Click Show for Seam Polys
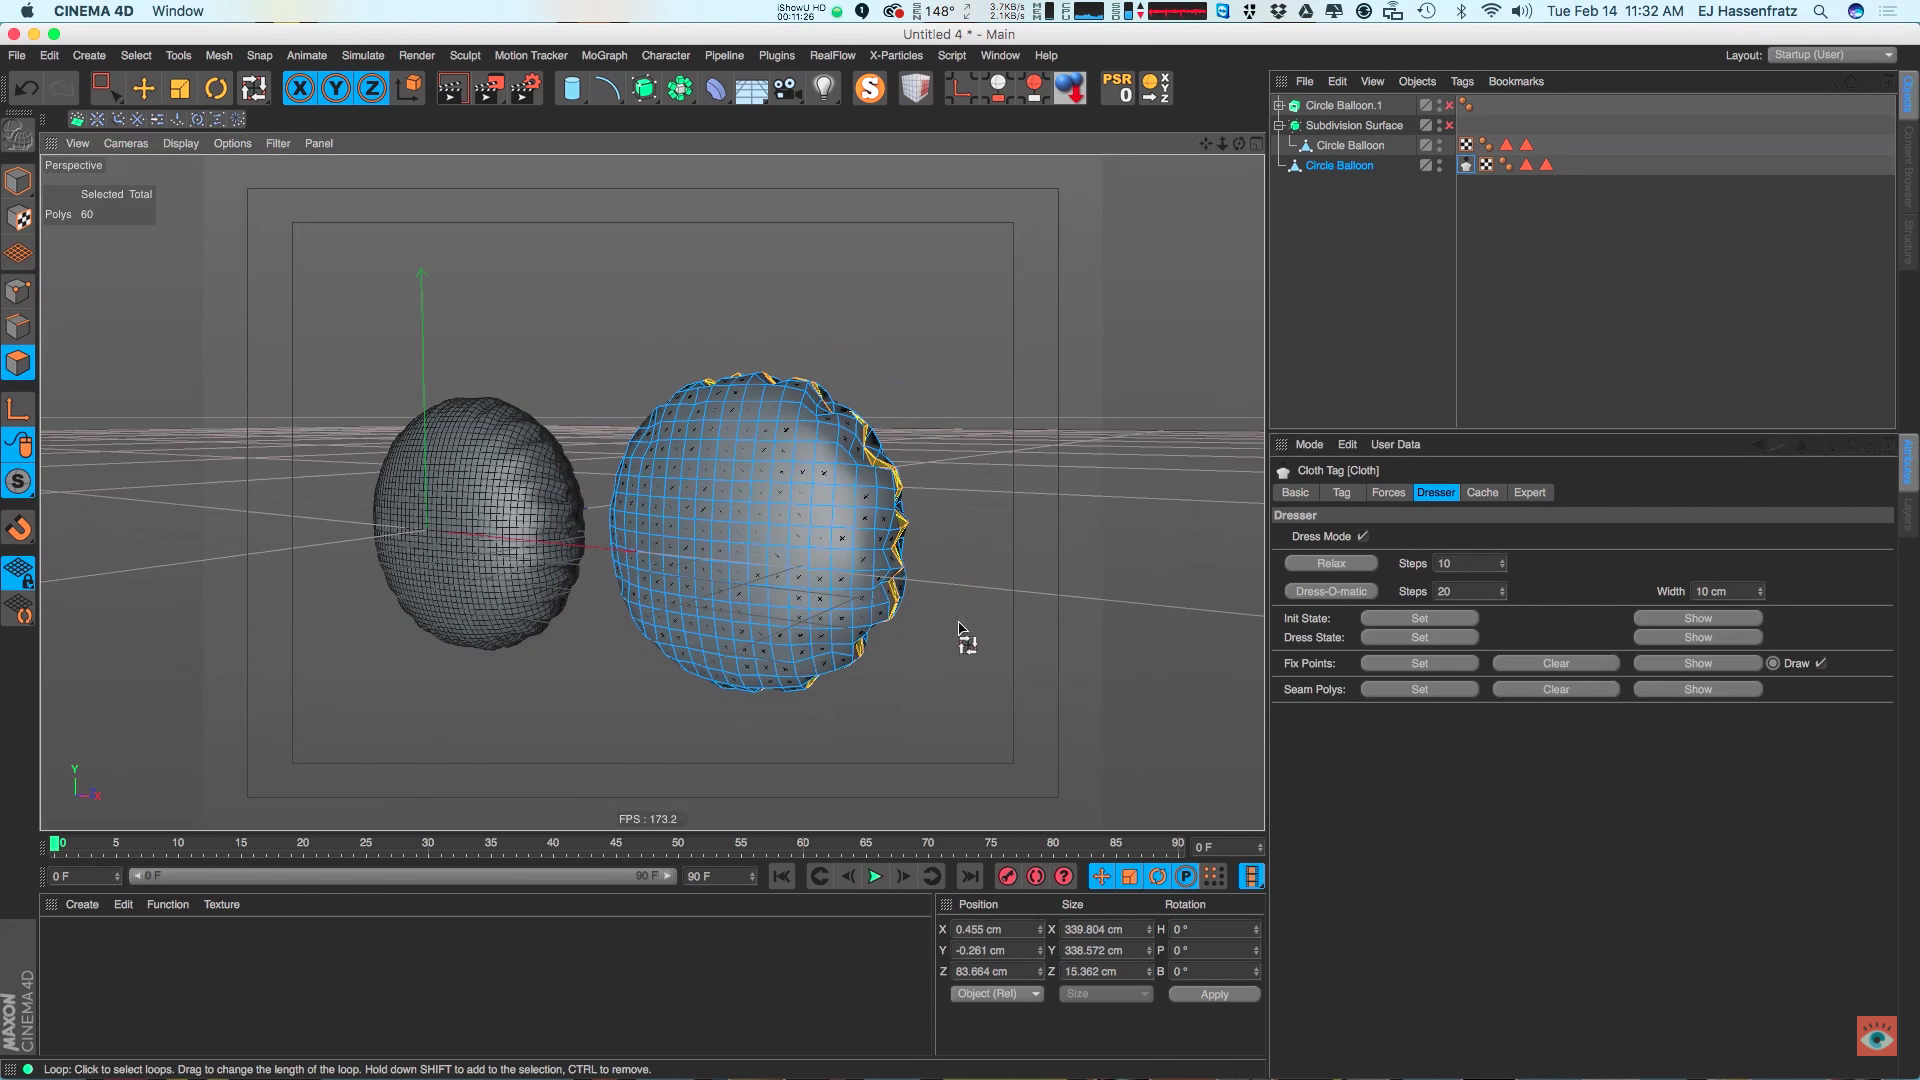Screen dimensions: 1920x1080 pos(1698,690)
